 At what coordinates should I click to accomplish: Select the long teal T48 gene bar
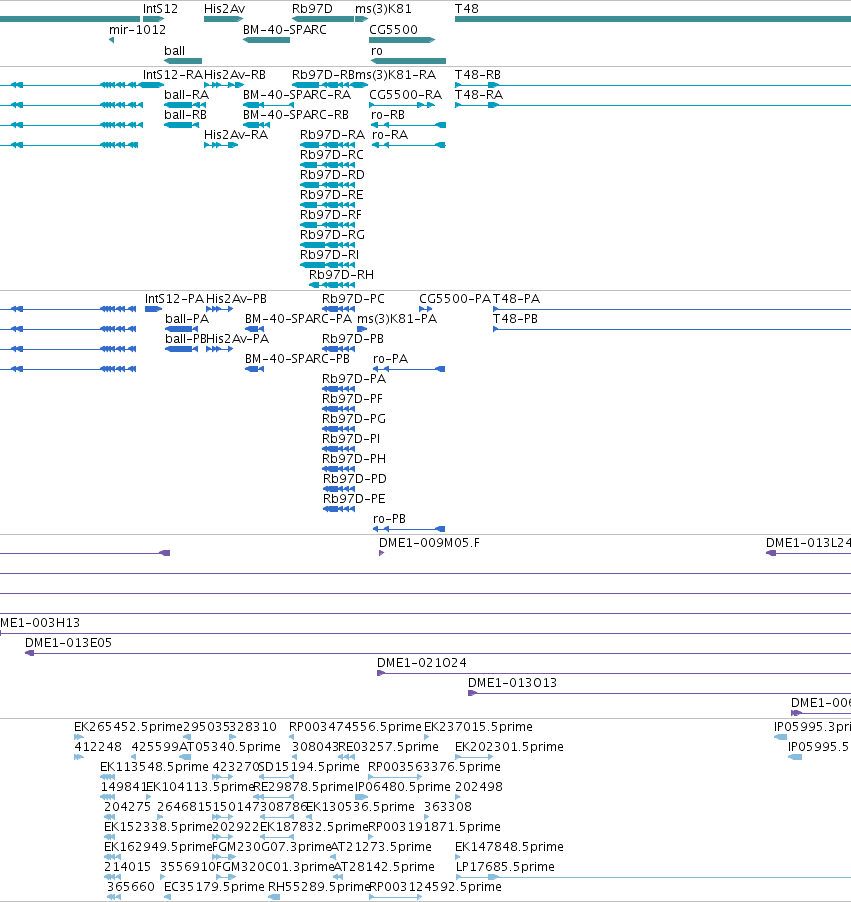(x=652, y=19)
